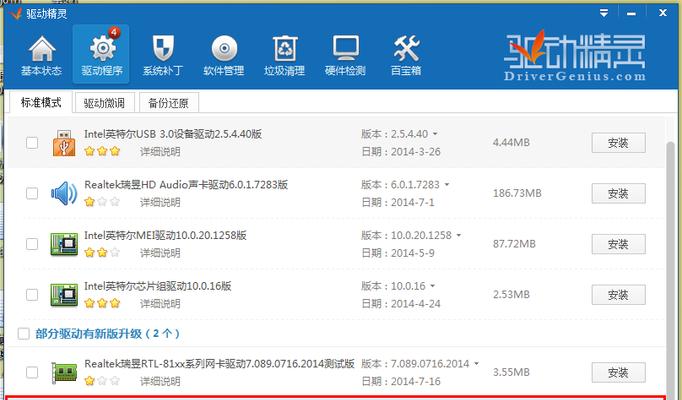Viewport: 682px width, 400px height.
Task: Install the Intel芯片组 driver
Action: [618, 295]
